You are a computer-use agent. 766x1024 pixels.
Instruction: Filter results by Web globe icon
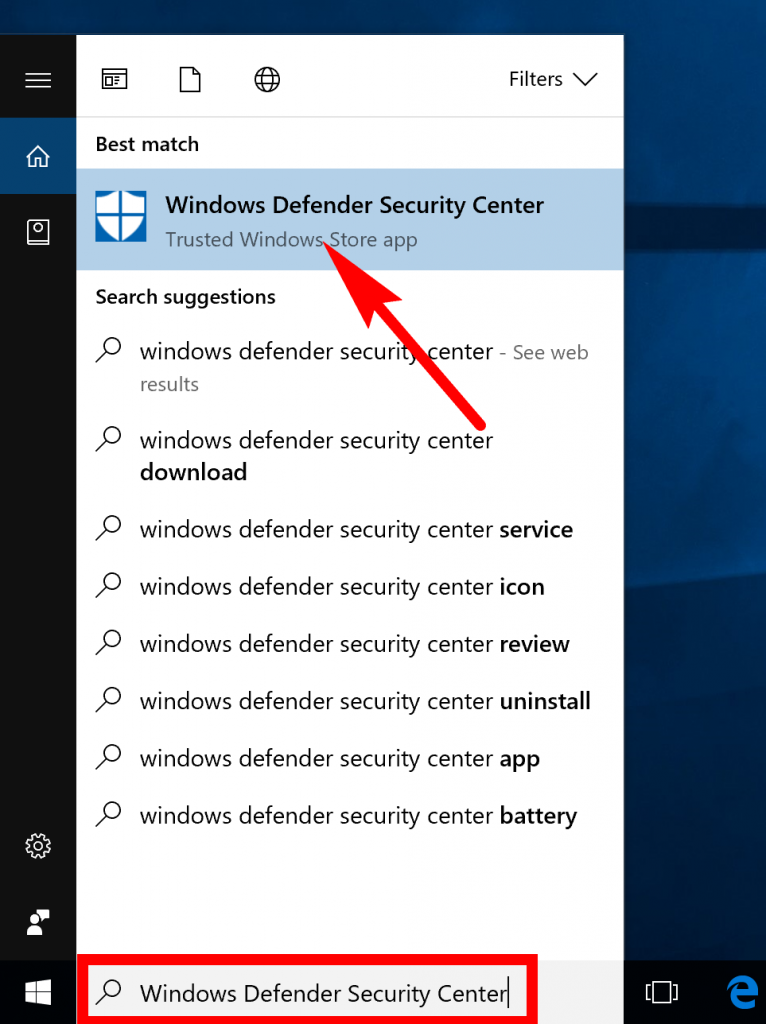point(266,79)
